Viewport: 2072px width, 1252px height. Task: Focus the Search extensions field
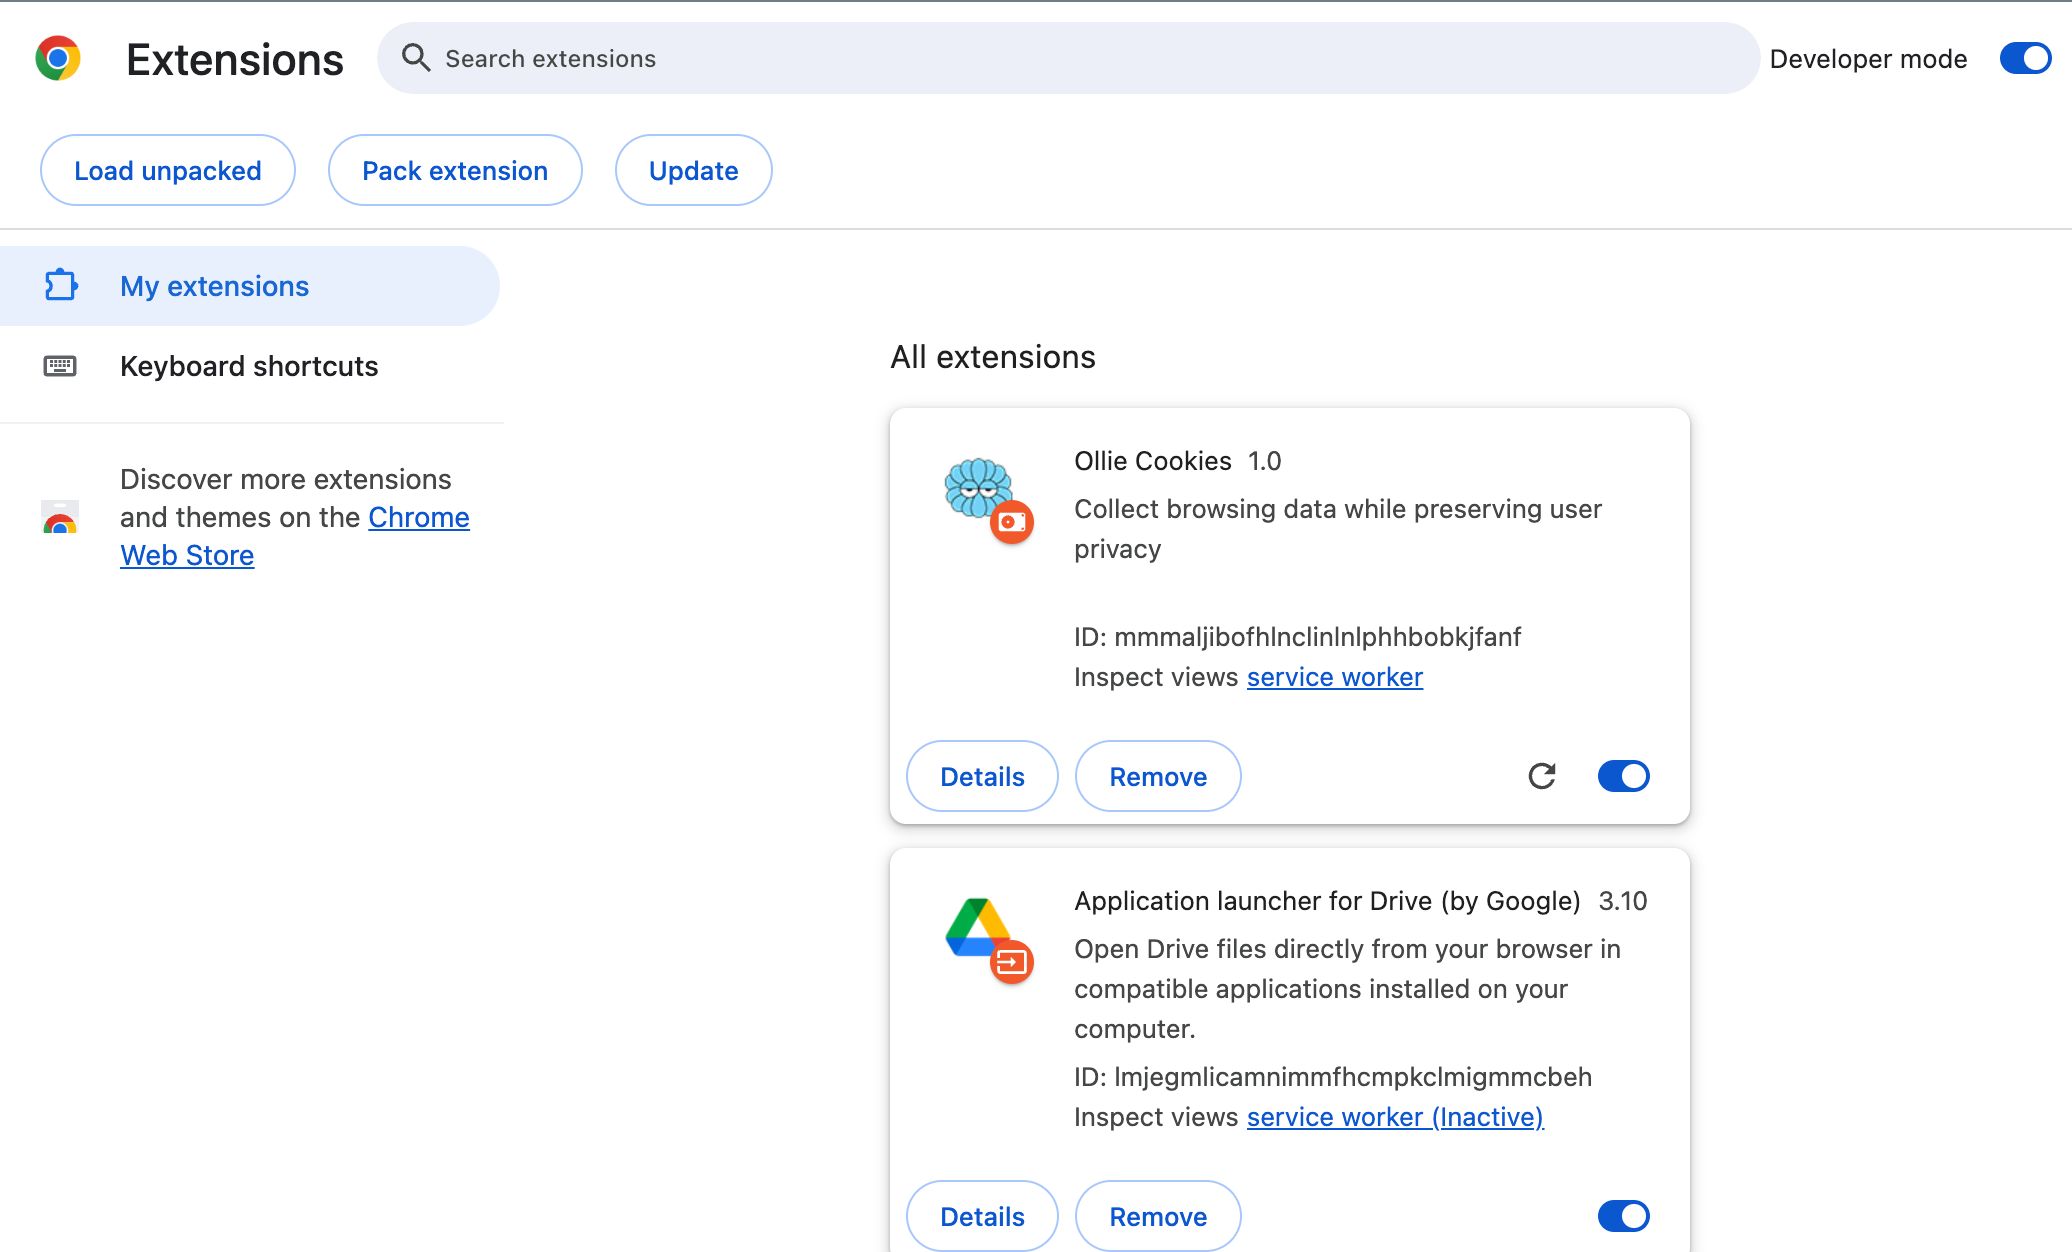pos(1068,59)
